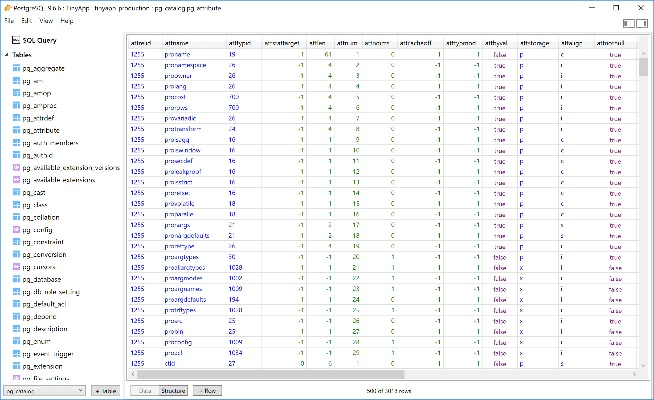Switch to the Structure view toggle
The height and width of the screenshot is (400, 654).
tap(173, 391)
